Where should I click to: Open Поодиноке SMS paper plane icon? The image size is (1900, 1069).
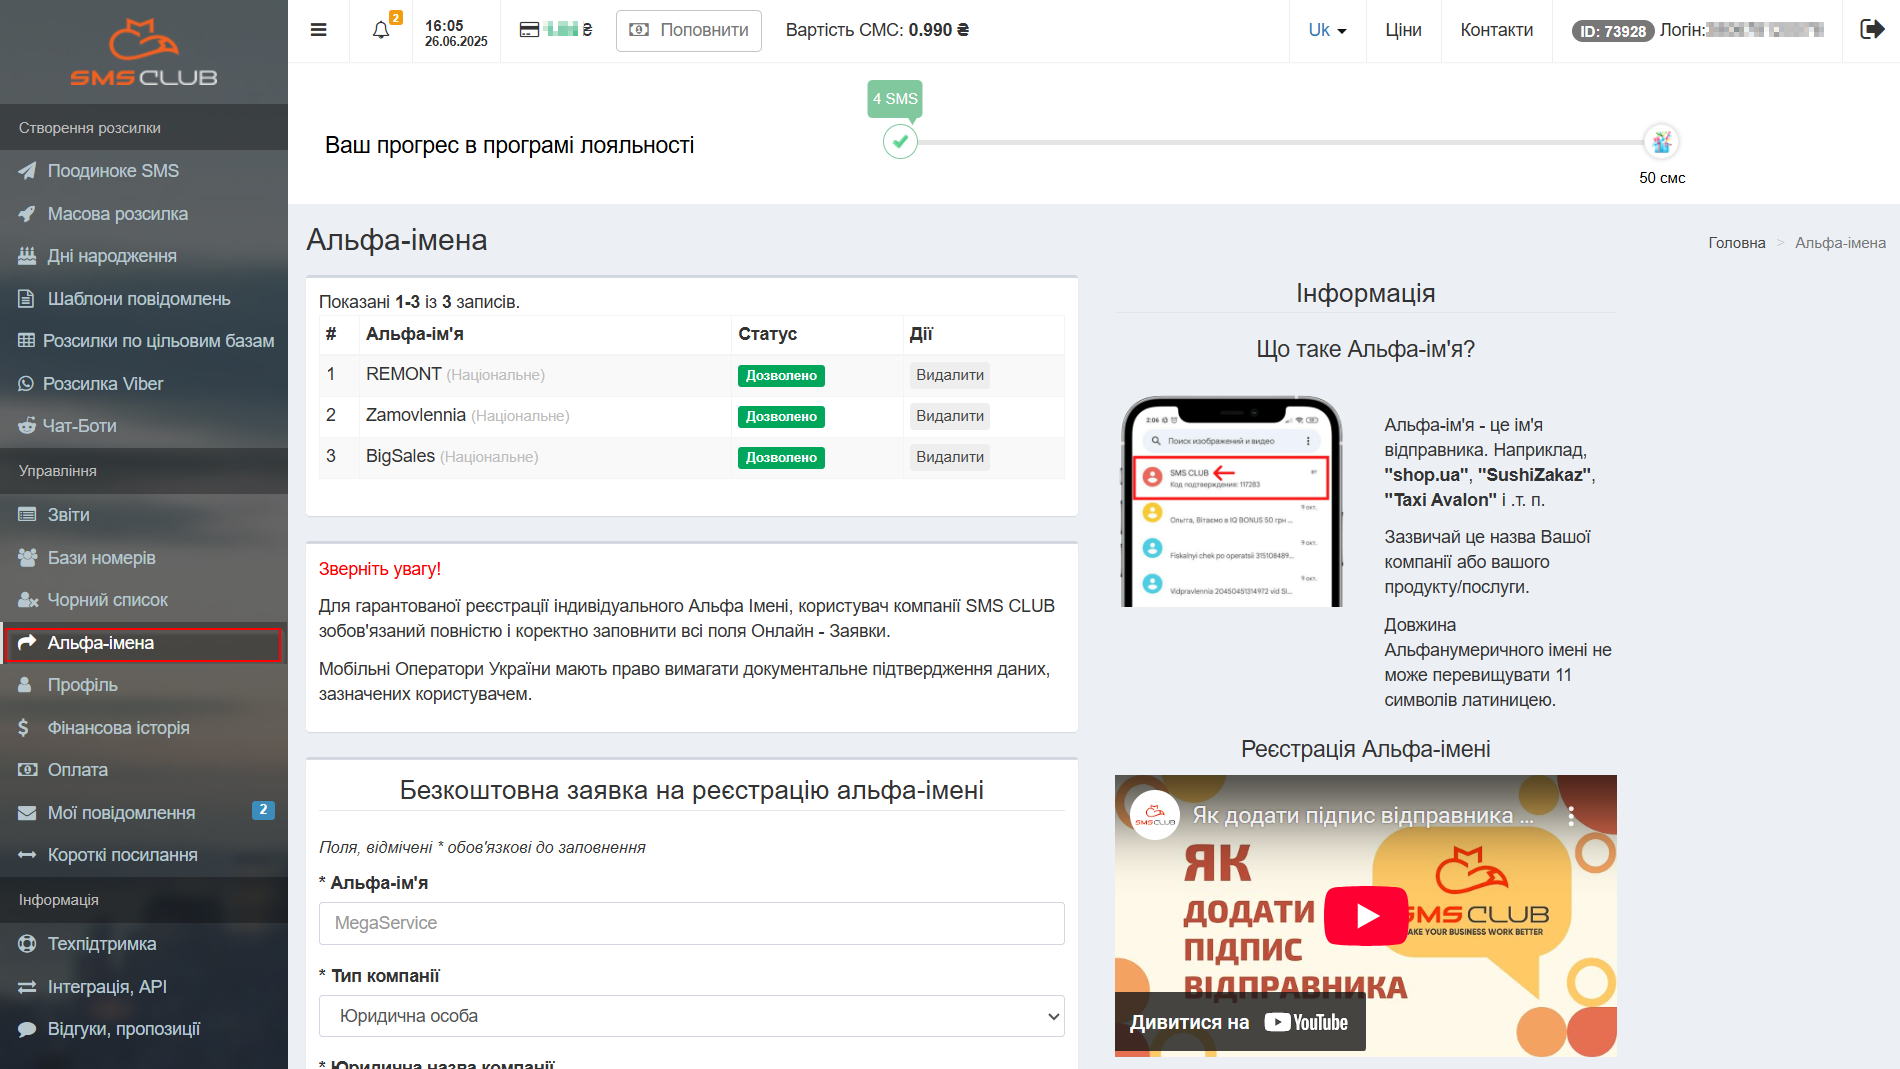[27, 171]
